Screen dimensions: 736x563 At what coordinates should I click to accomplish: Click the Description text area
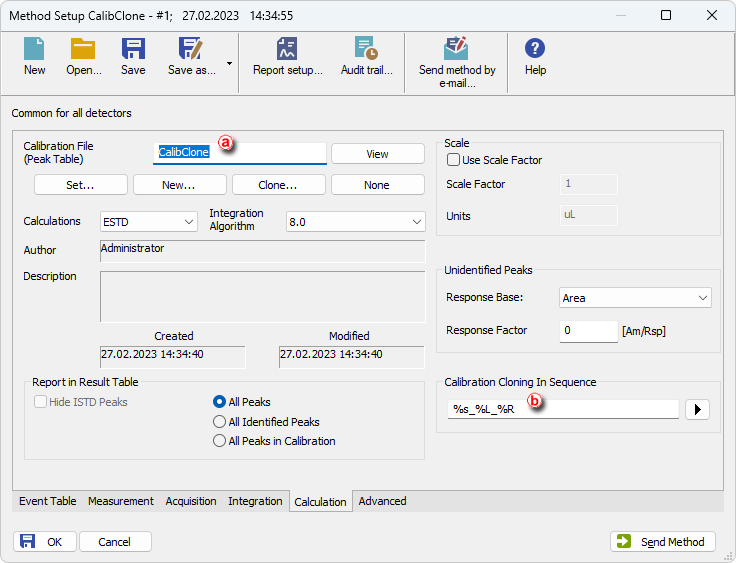coord(262,296)
